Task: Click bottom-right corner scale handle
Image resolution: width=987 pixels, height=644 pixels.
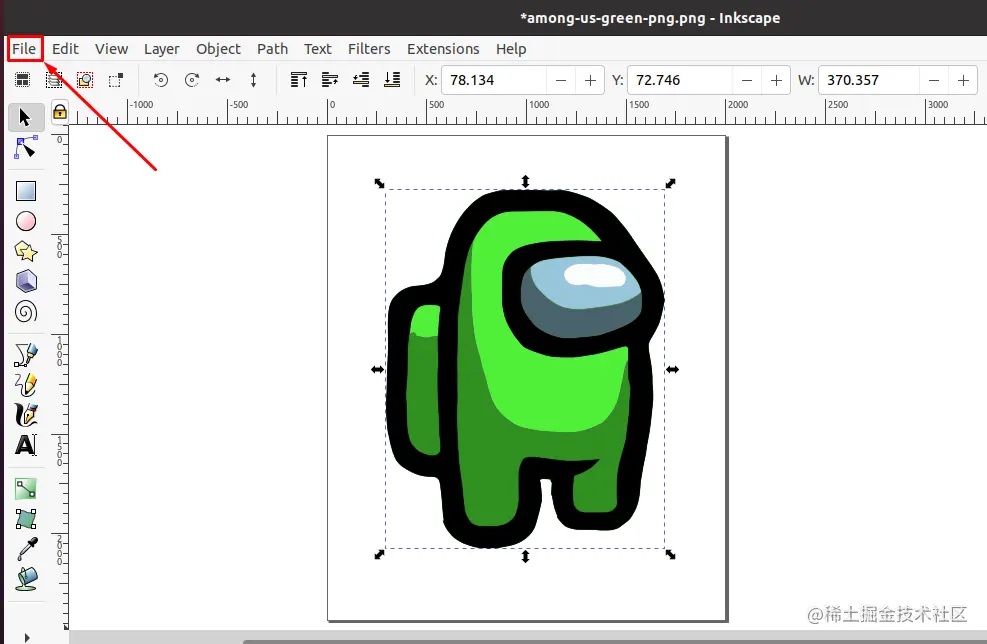Action: [670, 555]
